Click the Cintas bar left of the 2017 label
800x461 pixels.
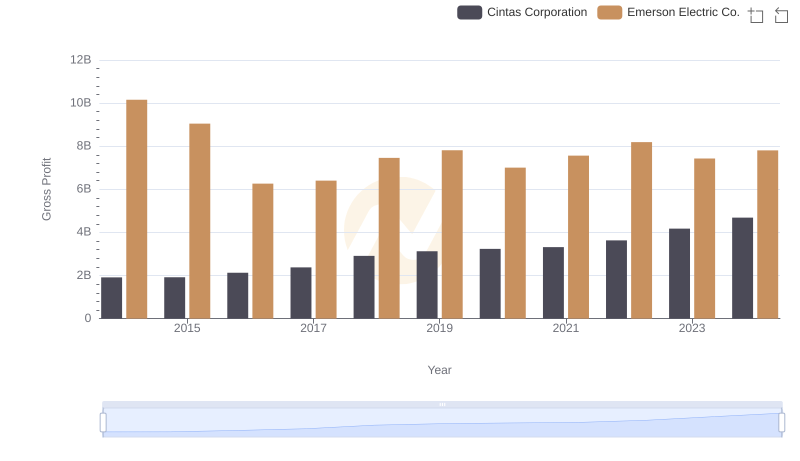click(x=301, y=293)
